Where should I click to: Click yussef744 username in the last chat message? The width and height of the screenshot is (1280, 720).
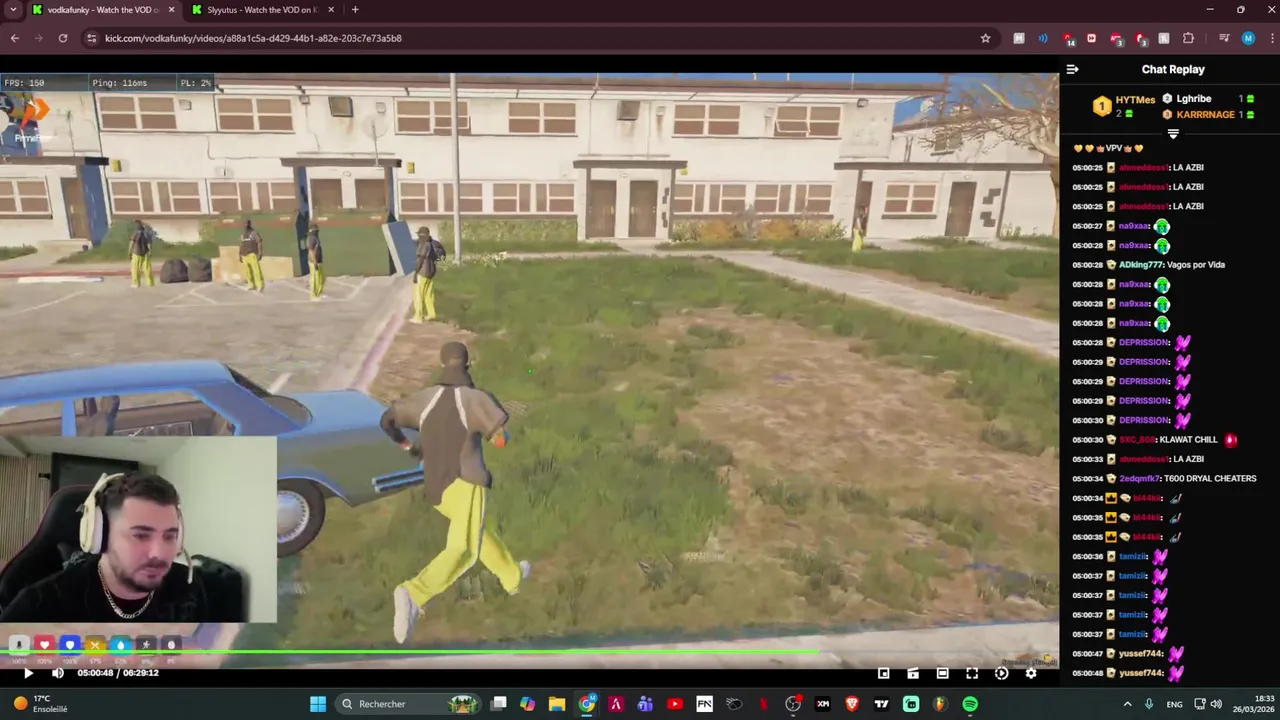coord(1140,673)
